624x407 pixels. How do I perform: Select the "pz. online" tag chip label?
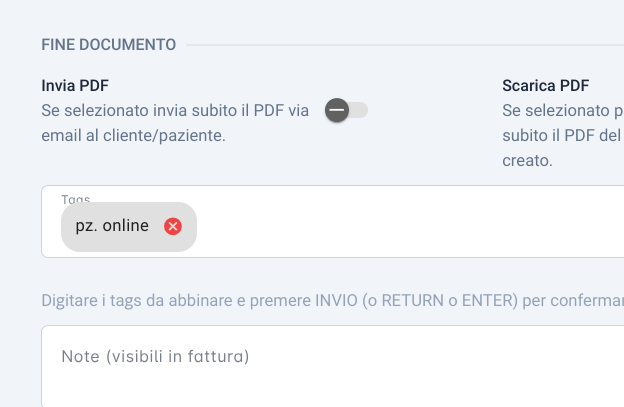(112, 226)
